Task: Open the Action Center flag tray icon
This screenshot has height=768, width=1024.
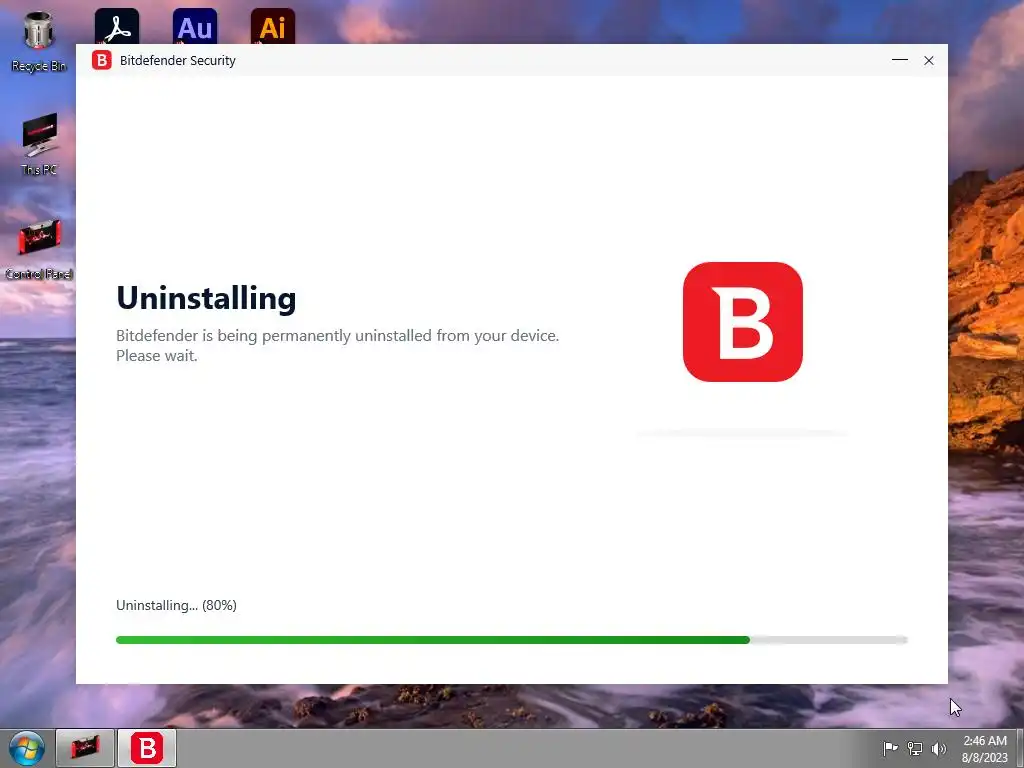Action: [x=890, y=748]
